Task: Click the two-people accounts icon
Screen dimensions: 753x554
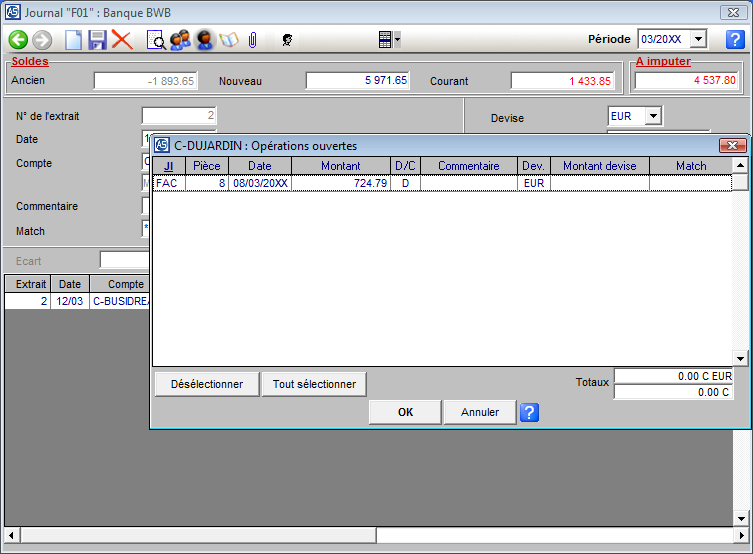Action: pyautogui.click(x=180, y=40)
